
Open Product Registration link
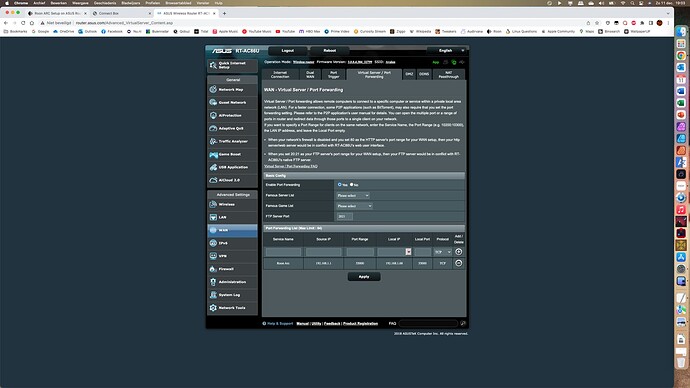(360, 324)
